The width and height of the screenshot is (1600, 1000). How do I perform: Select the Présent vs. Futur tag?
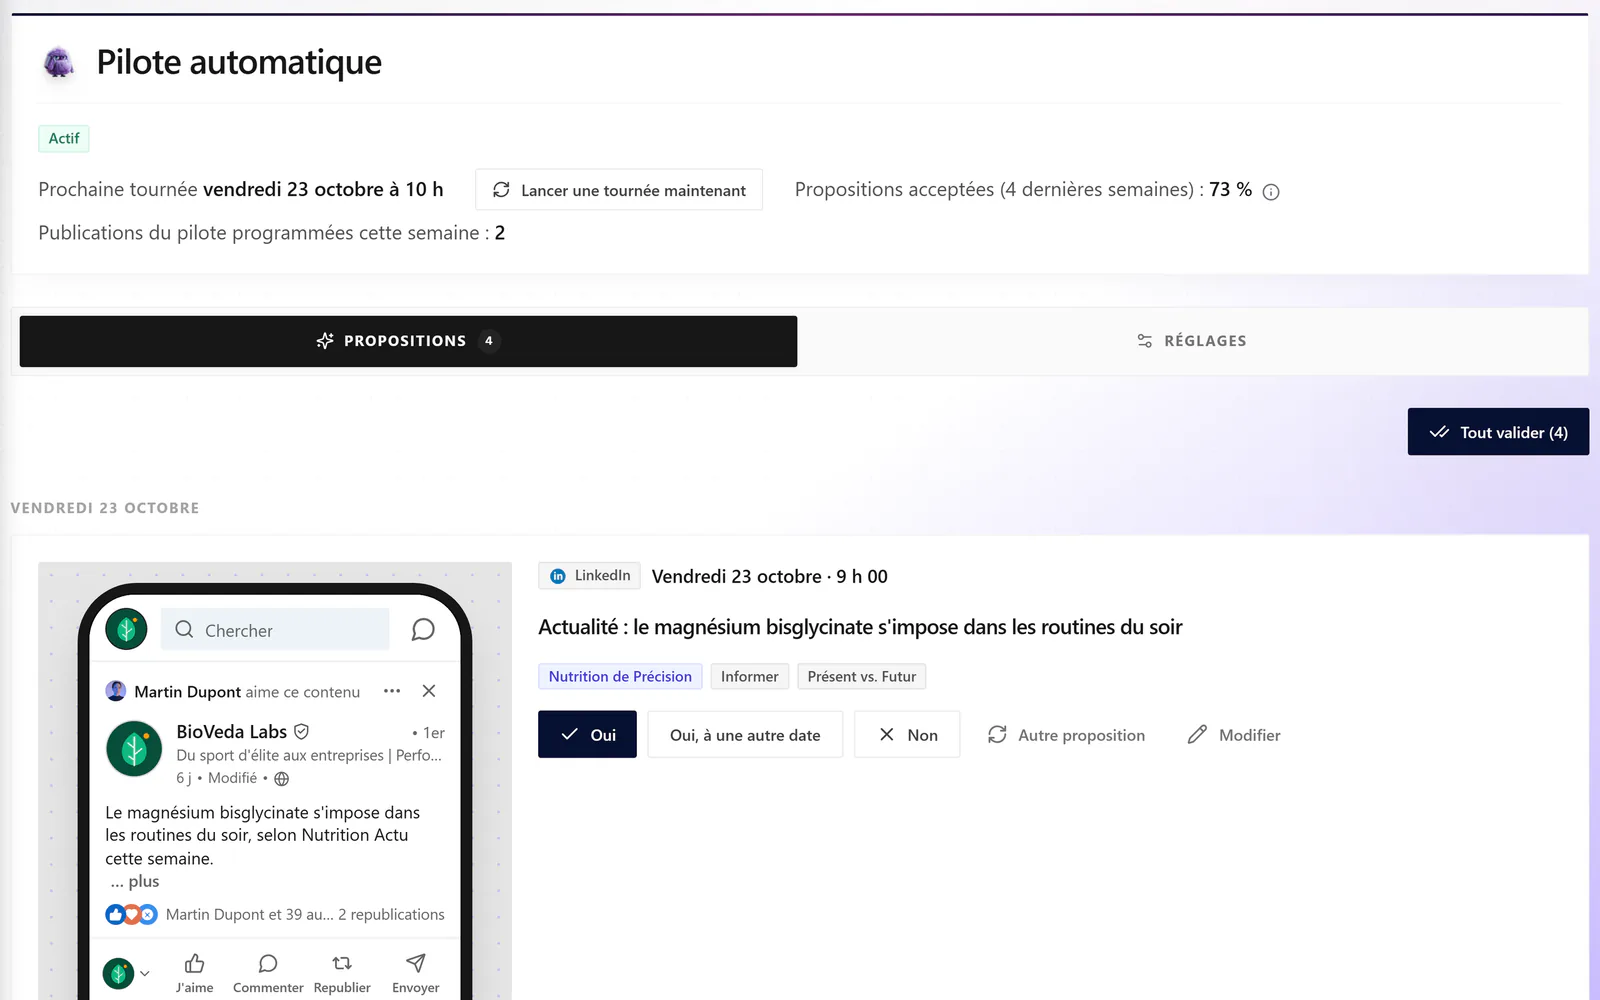862,677
